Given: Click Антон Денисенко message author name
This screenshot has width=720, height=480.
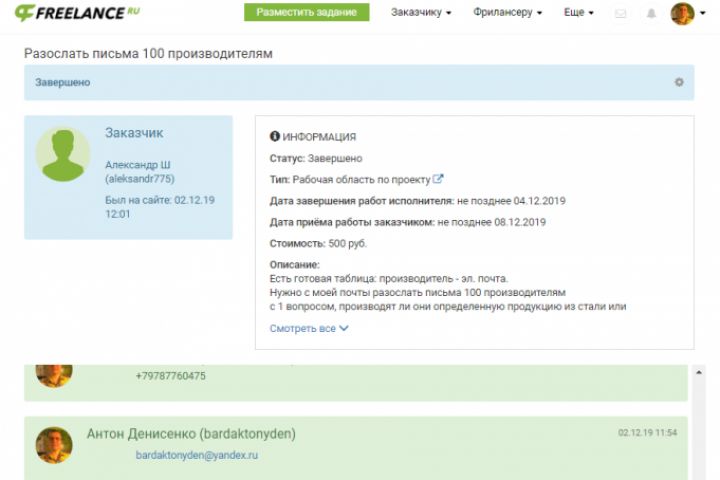Looking at the screenshot, I should [x=191, y=434].
